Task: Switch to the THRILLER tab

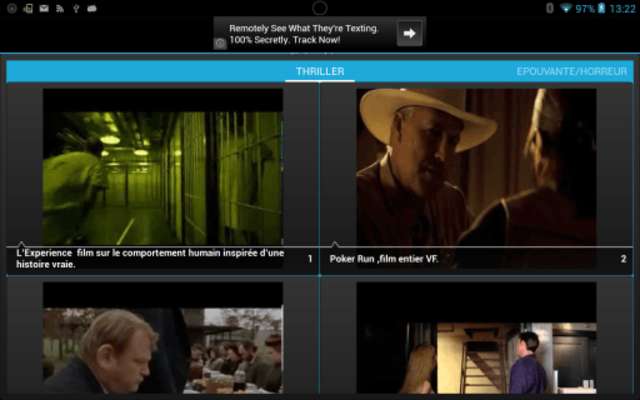Action: (320, 71)
